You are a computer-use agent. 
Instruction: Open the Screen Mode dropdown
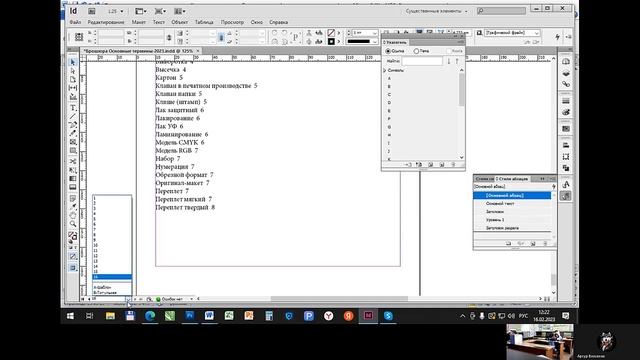160,11
